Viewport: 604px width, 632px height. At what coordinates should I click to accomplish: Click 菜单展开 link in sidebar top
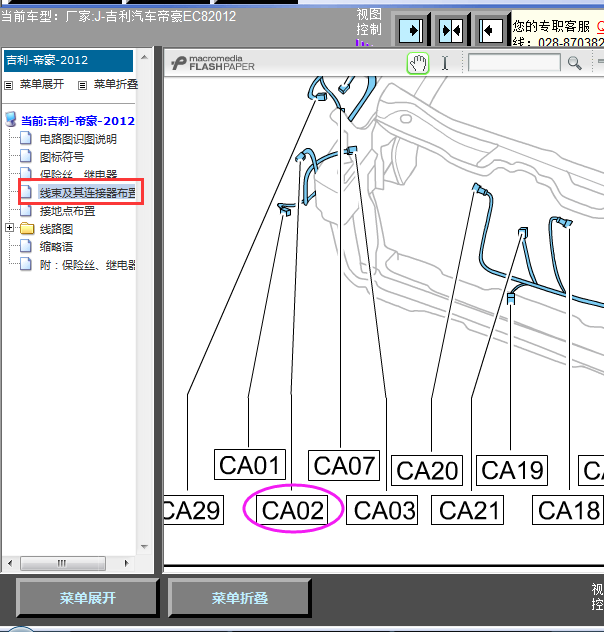42,84
